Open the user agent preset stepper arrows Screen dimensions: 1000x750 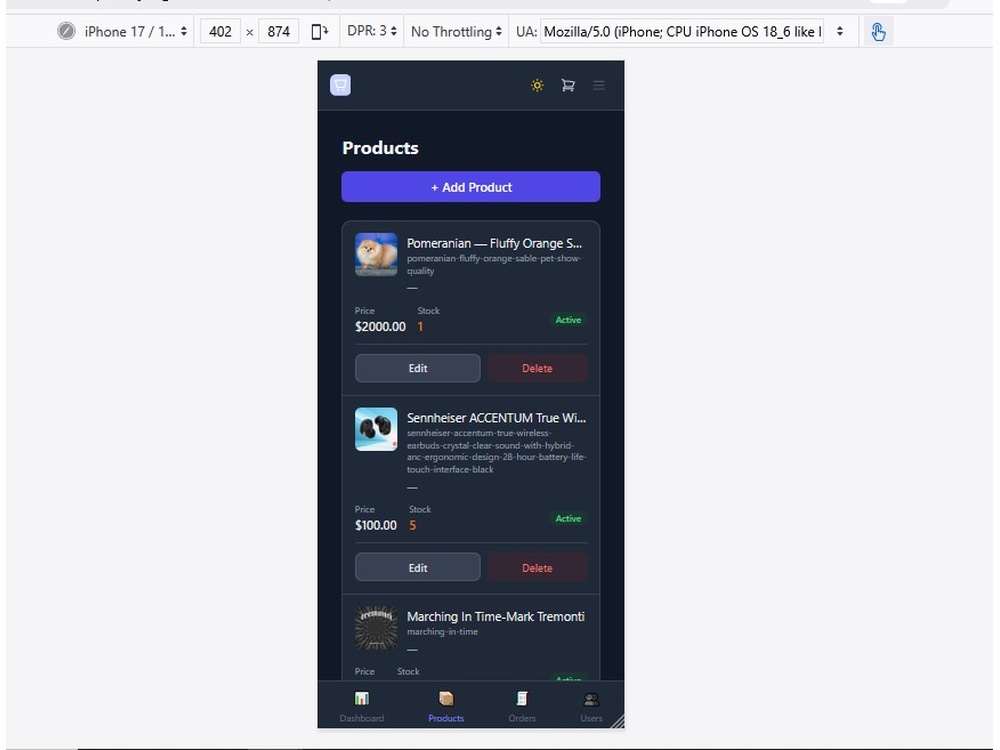tap(839, 31)
